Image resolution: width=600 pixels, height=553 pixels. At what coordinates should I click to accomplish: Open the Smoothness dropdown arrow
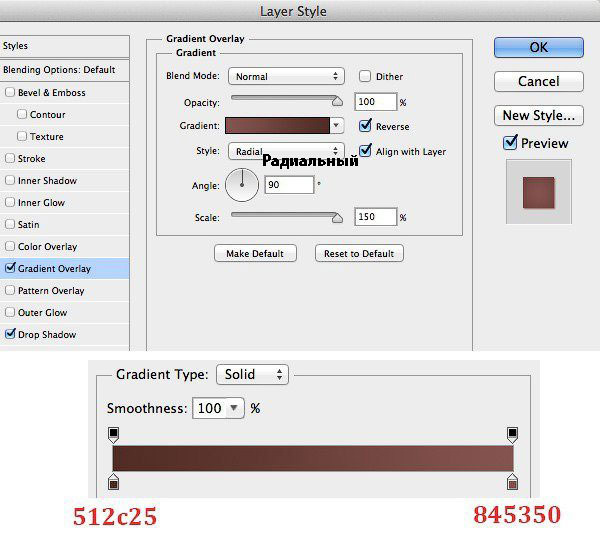pos(235,408)
